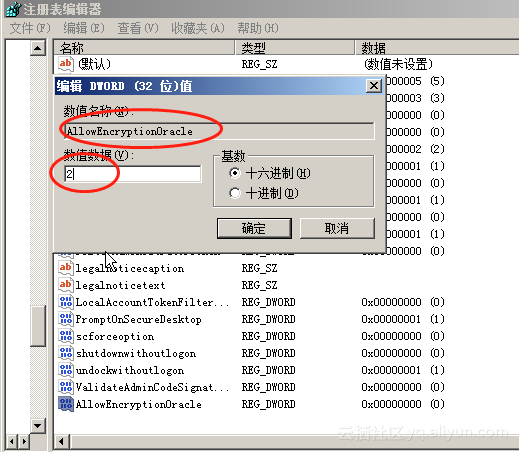This screenshot has height=452, width=519.
Task: Open the 查看(V) menu
Action: 138,28
